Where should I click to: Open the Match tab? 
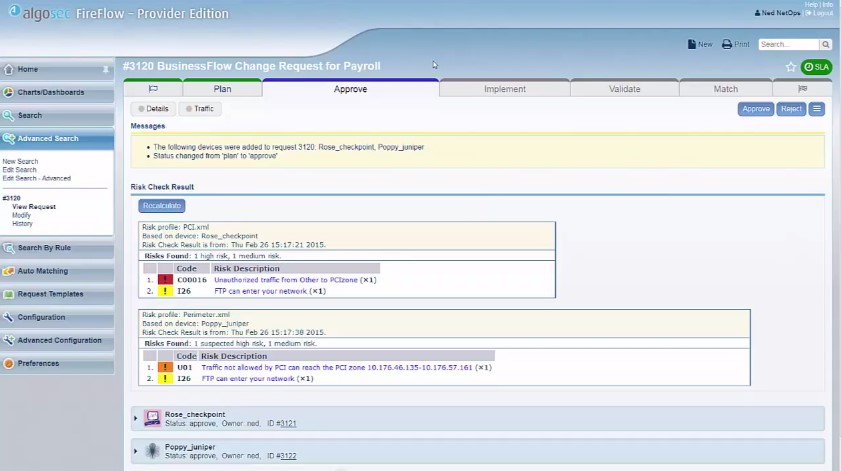coord(726,89)
